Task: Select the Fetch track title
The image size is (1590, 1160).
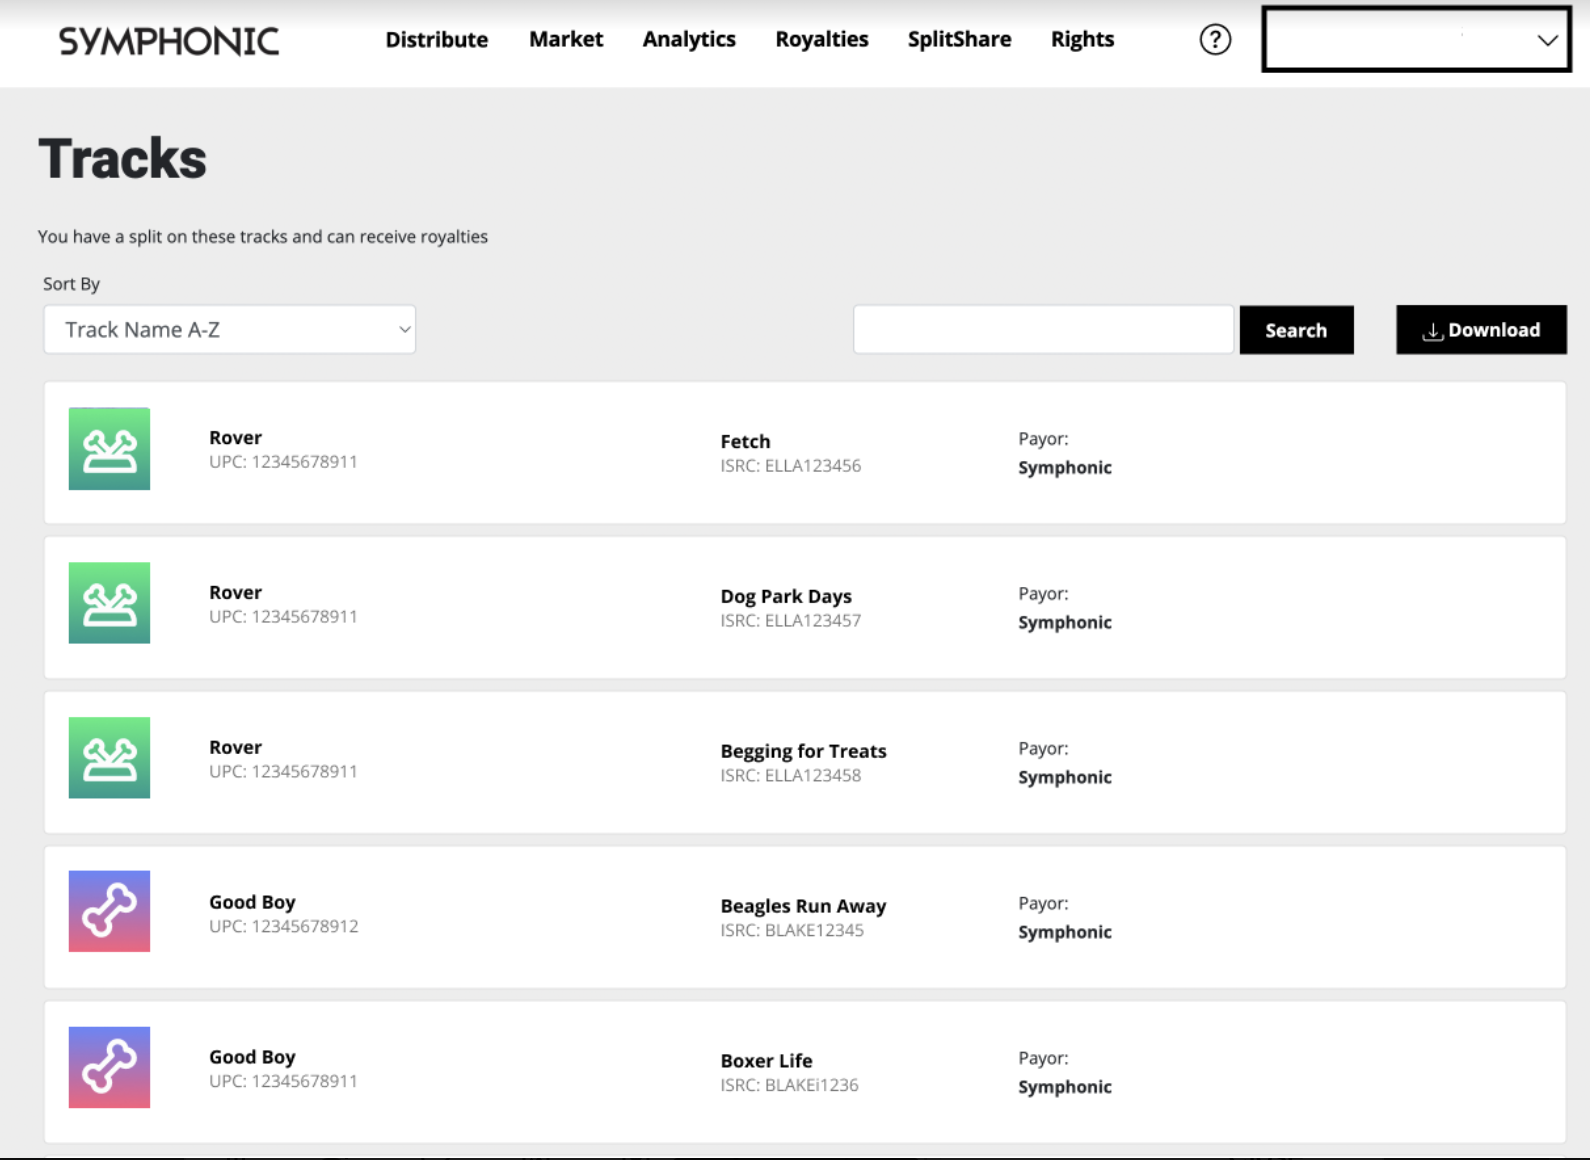Action: tap(745, 441)
